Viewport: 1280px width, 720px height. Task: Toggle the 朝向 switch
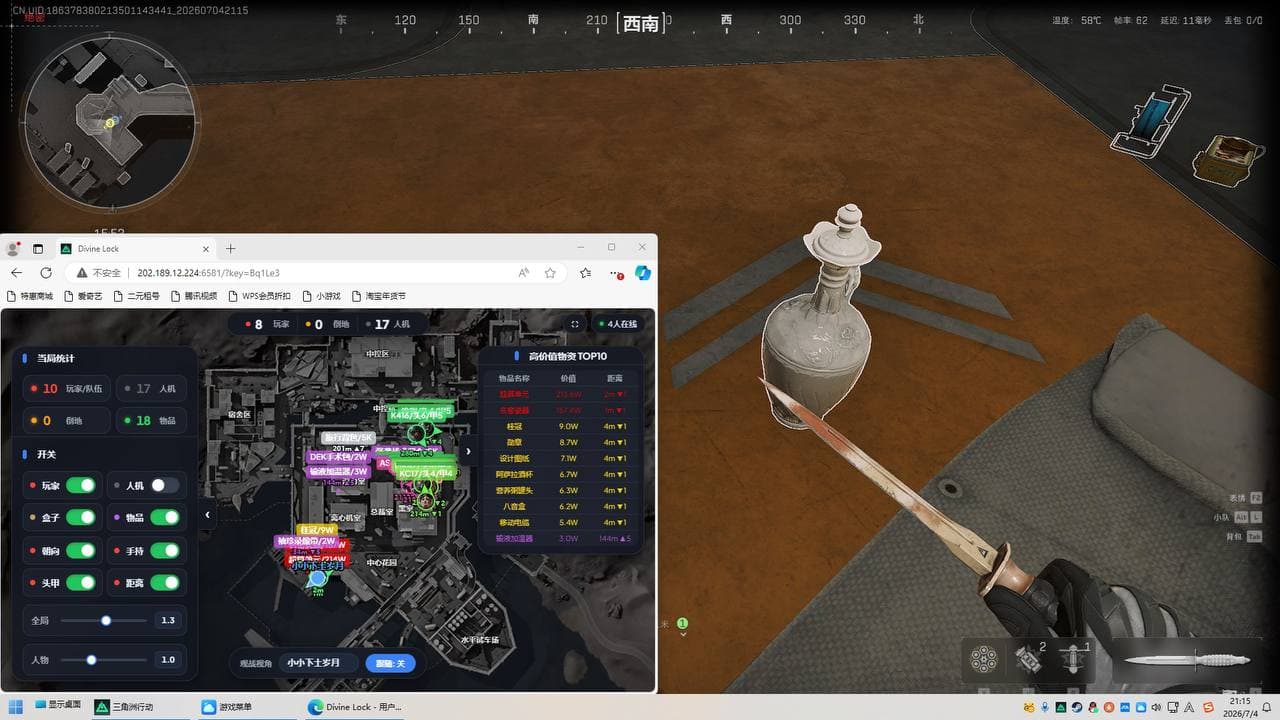pos(80,550)
